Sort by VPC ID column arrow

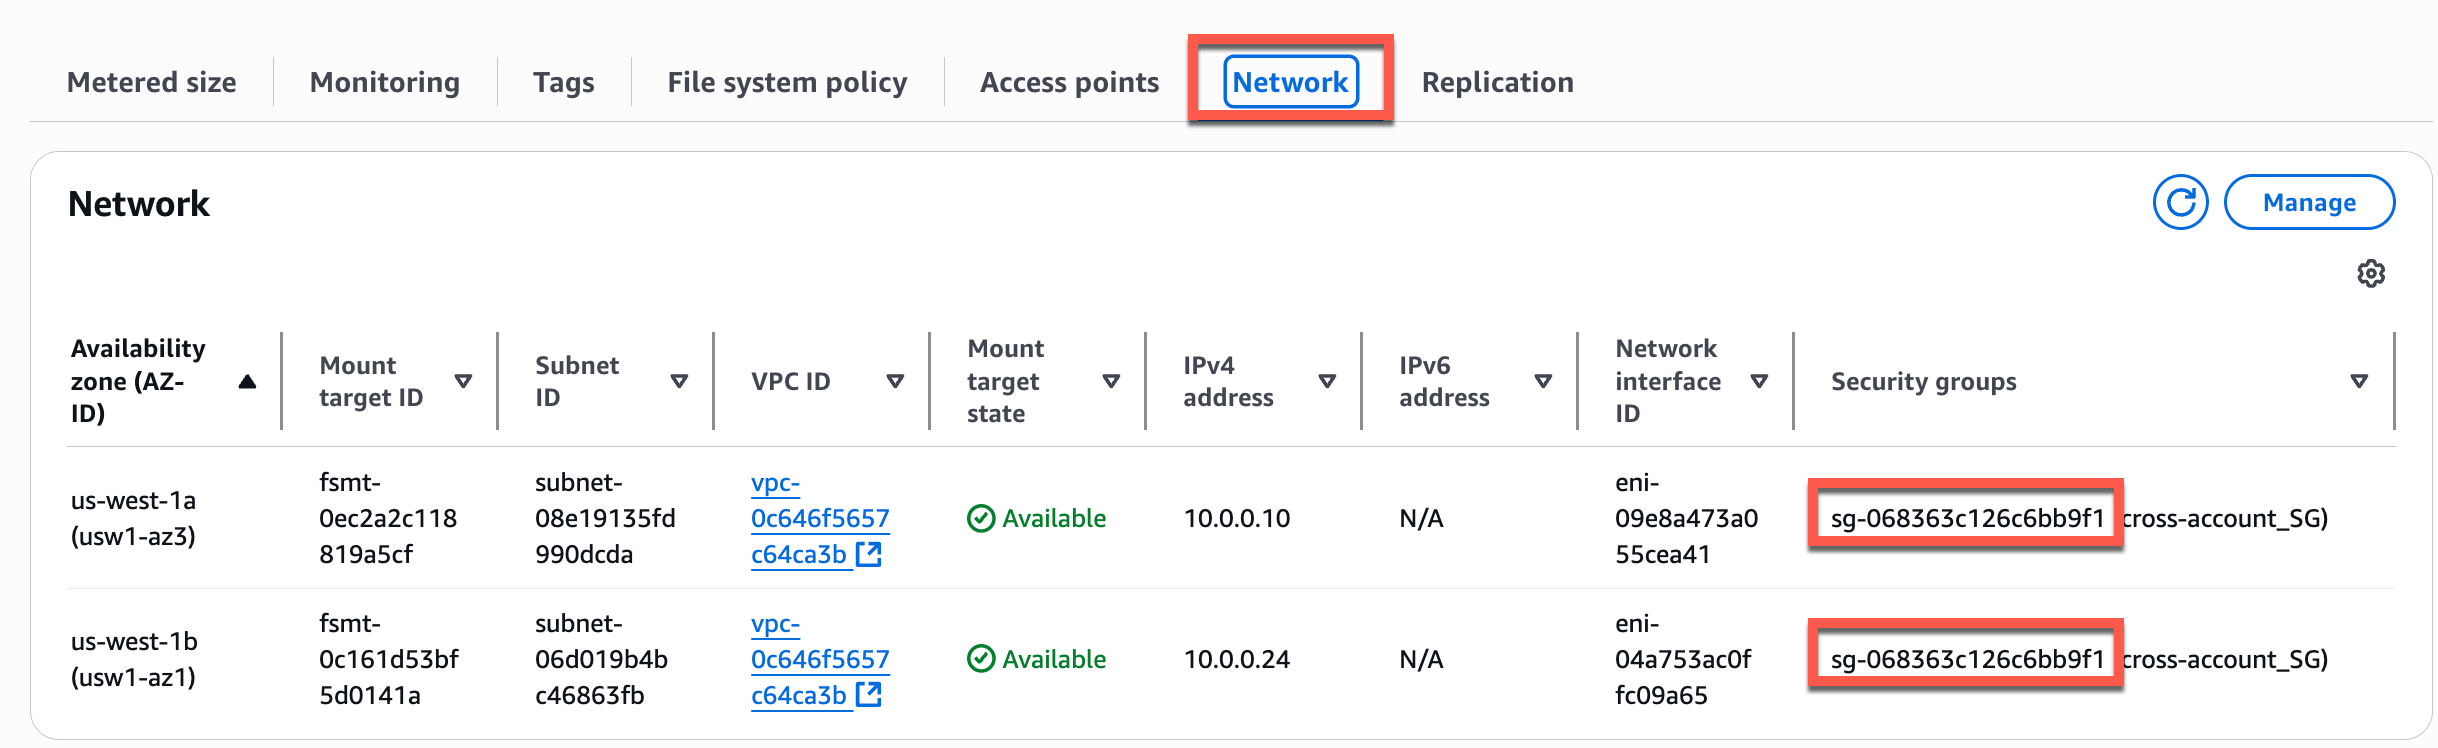point(895,381)
